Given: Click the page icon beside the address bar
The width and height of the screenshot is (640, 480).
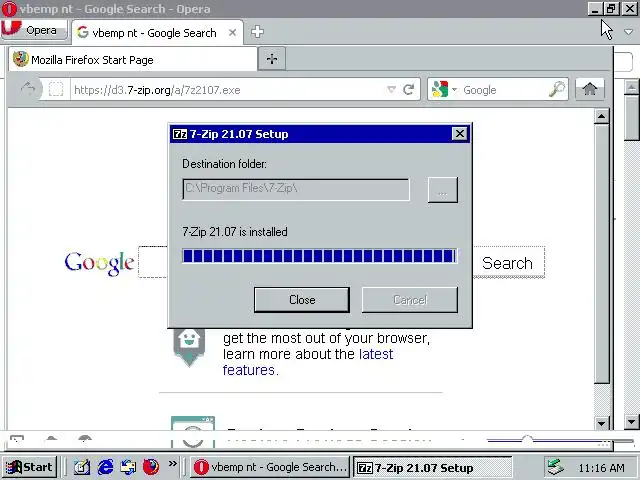Looking at the screenshot, I should click(56, 89).
